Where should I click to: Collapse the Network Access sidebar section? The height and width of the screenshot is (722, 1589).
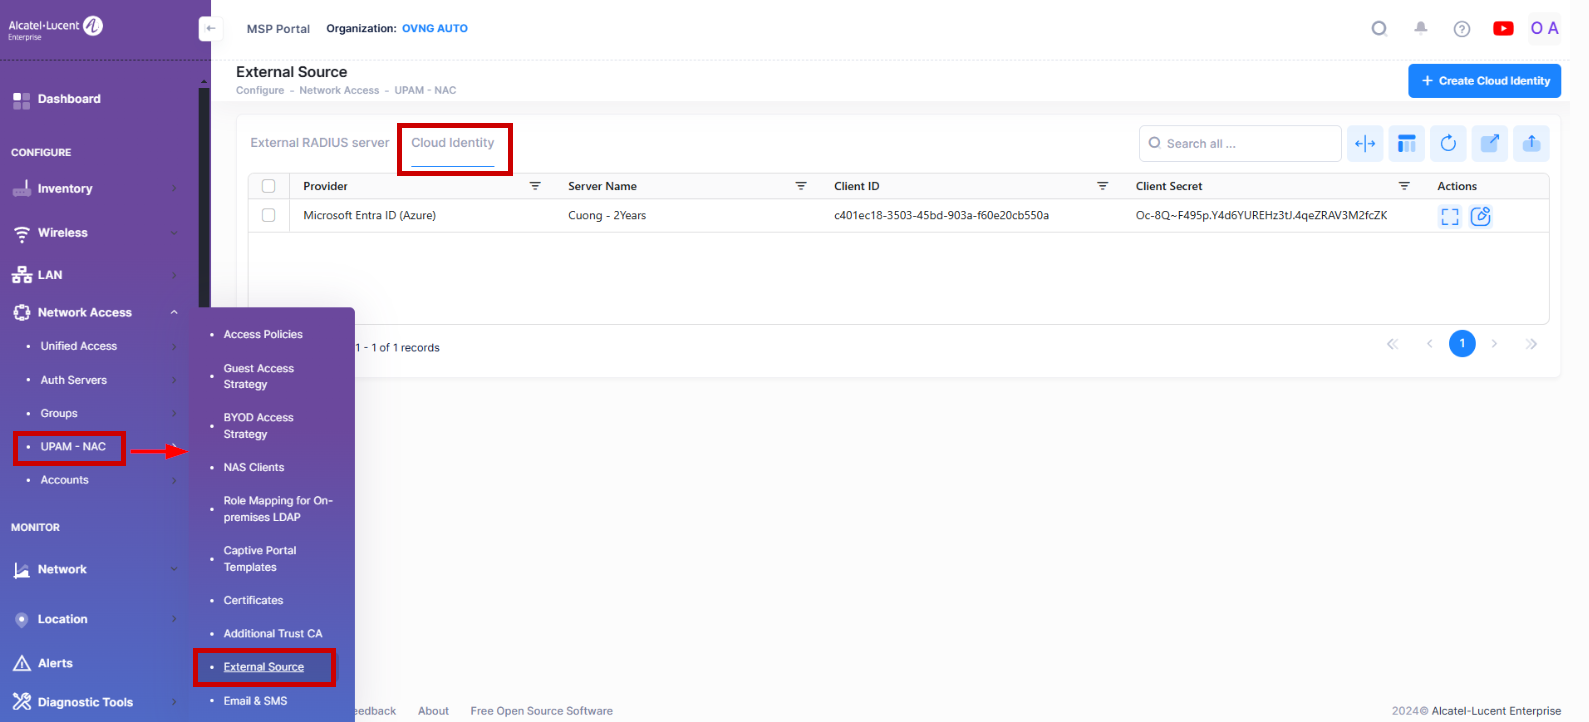tap(174, 313)
